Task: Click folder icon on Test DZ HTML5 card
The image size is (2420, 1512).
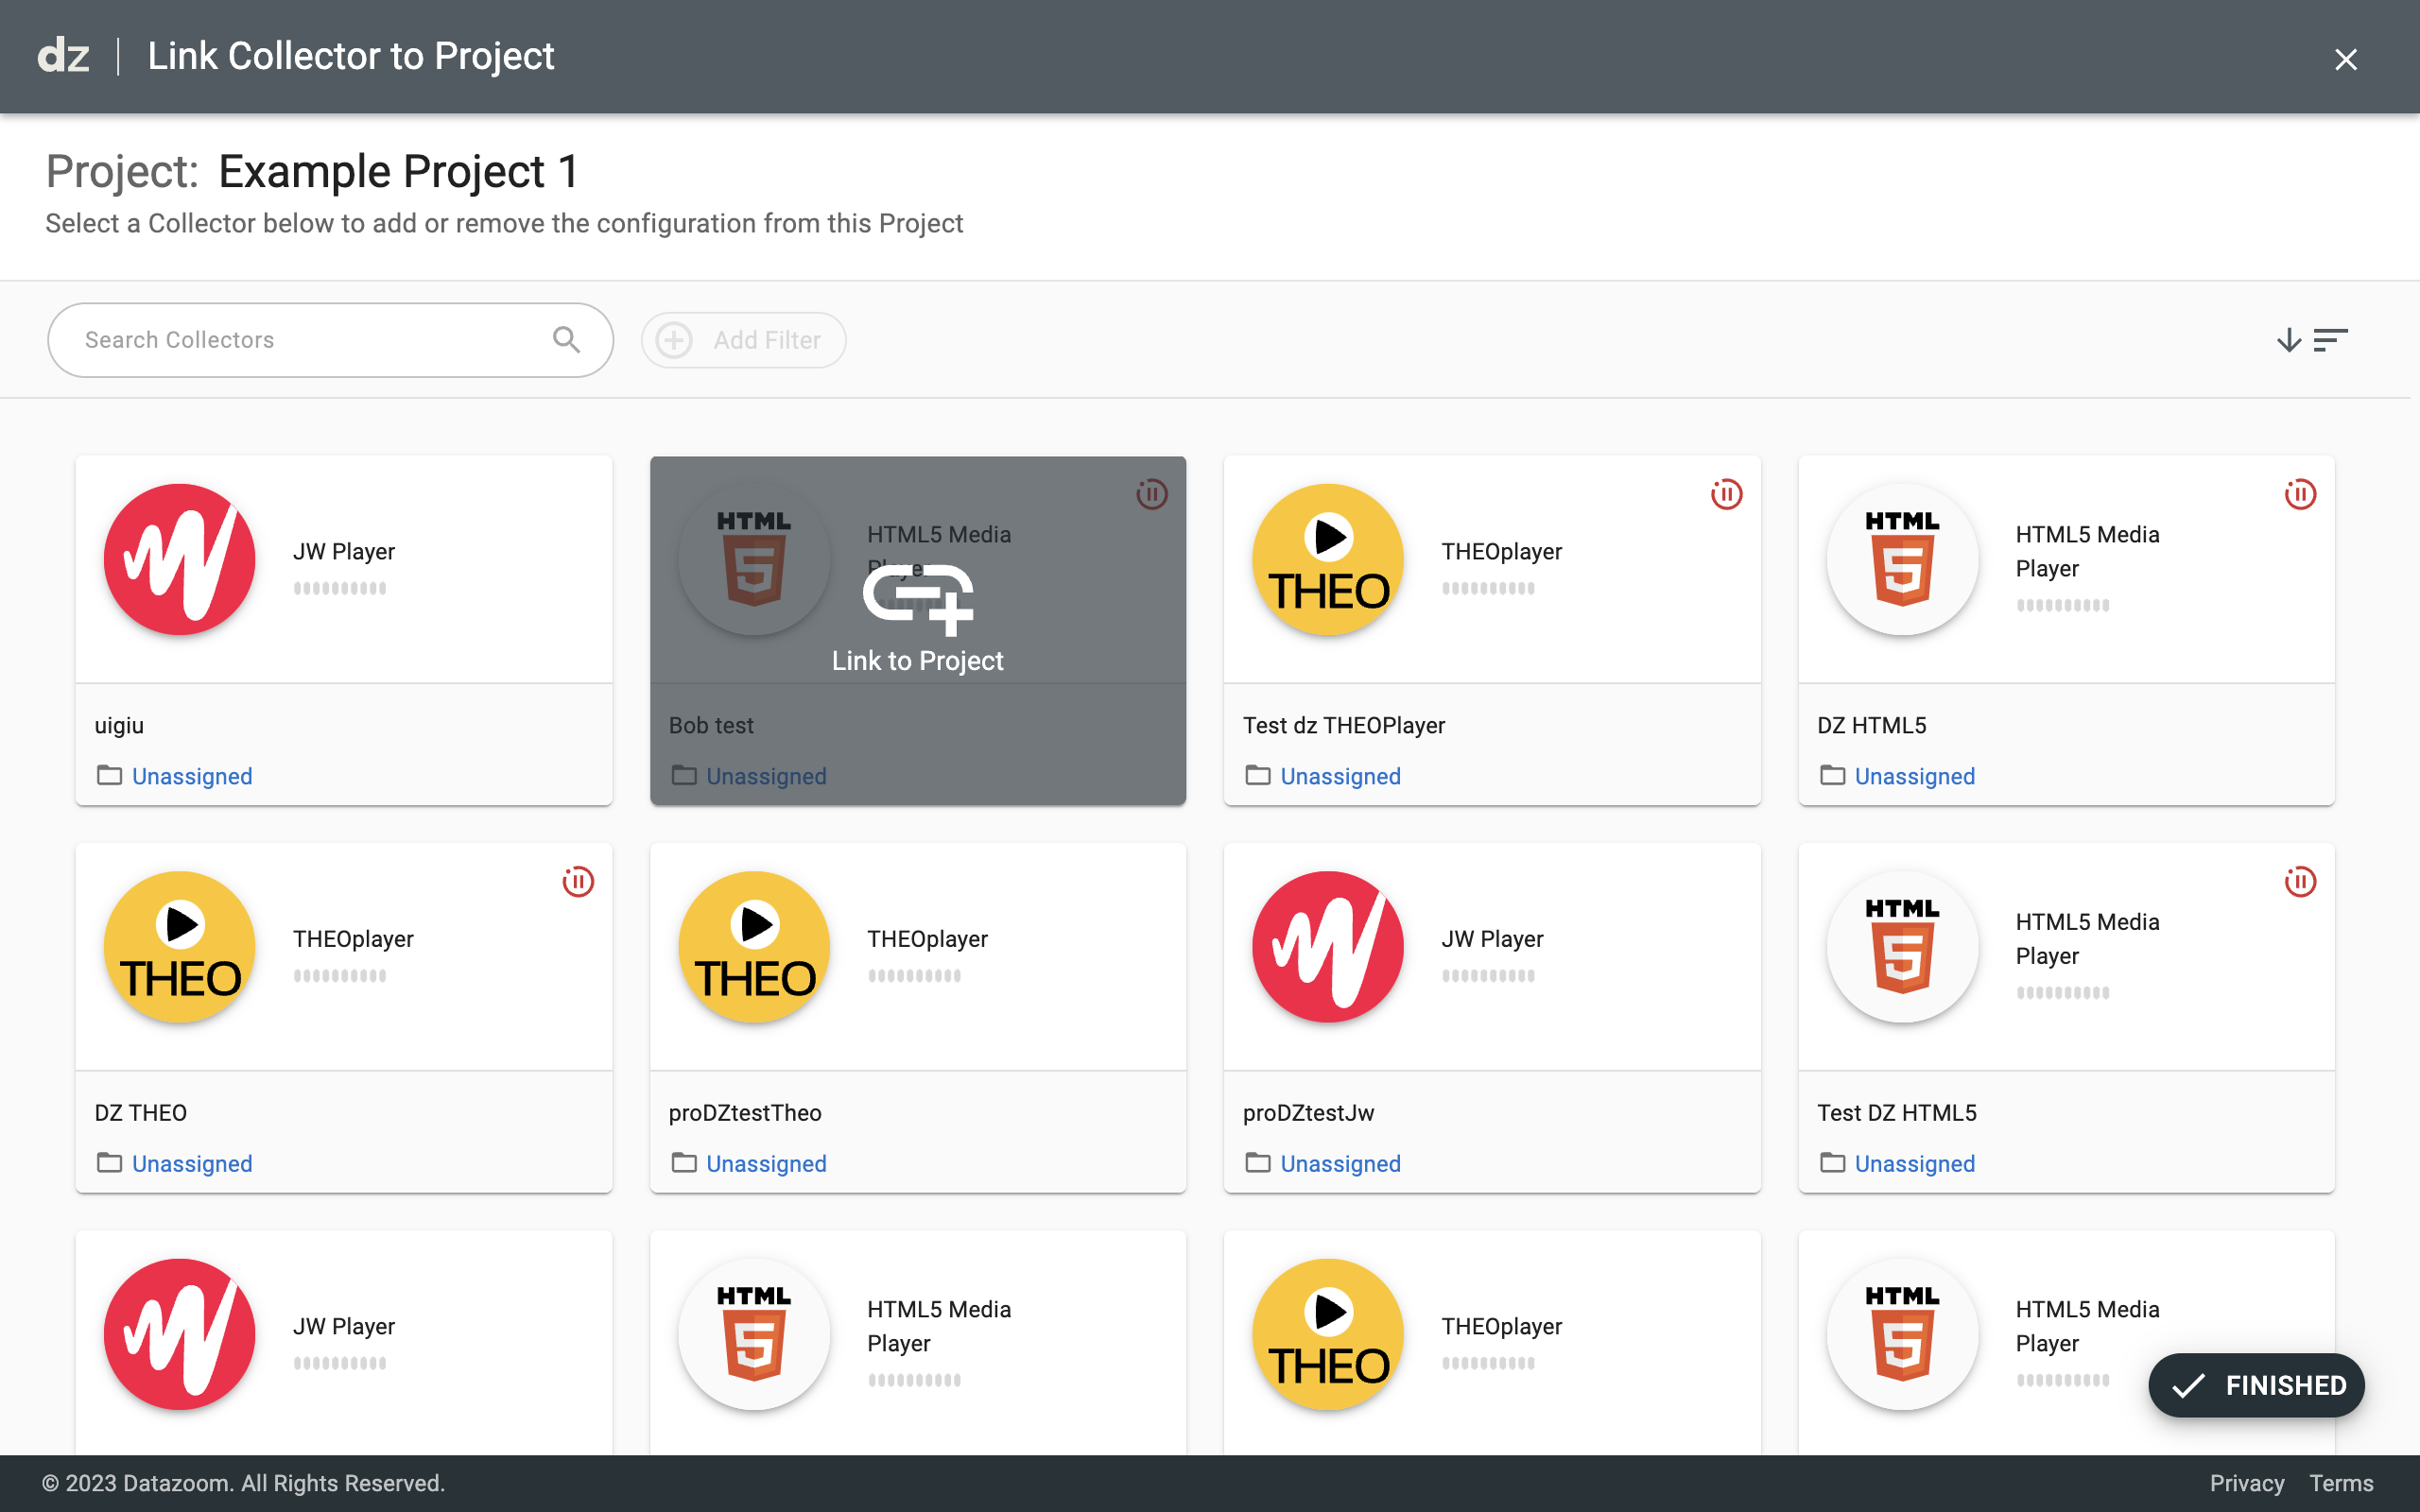Action: pyautogui.click(x=1832, y=1163)
